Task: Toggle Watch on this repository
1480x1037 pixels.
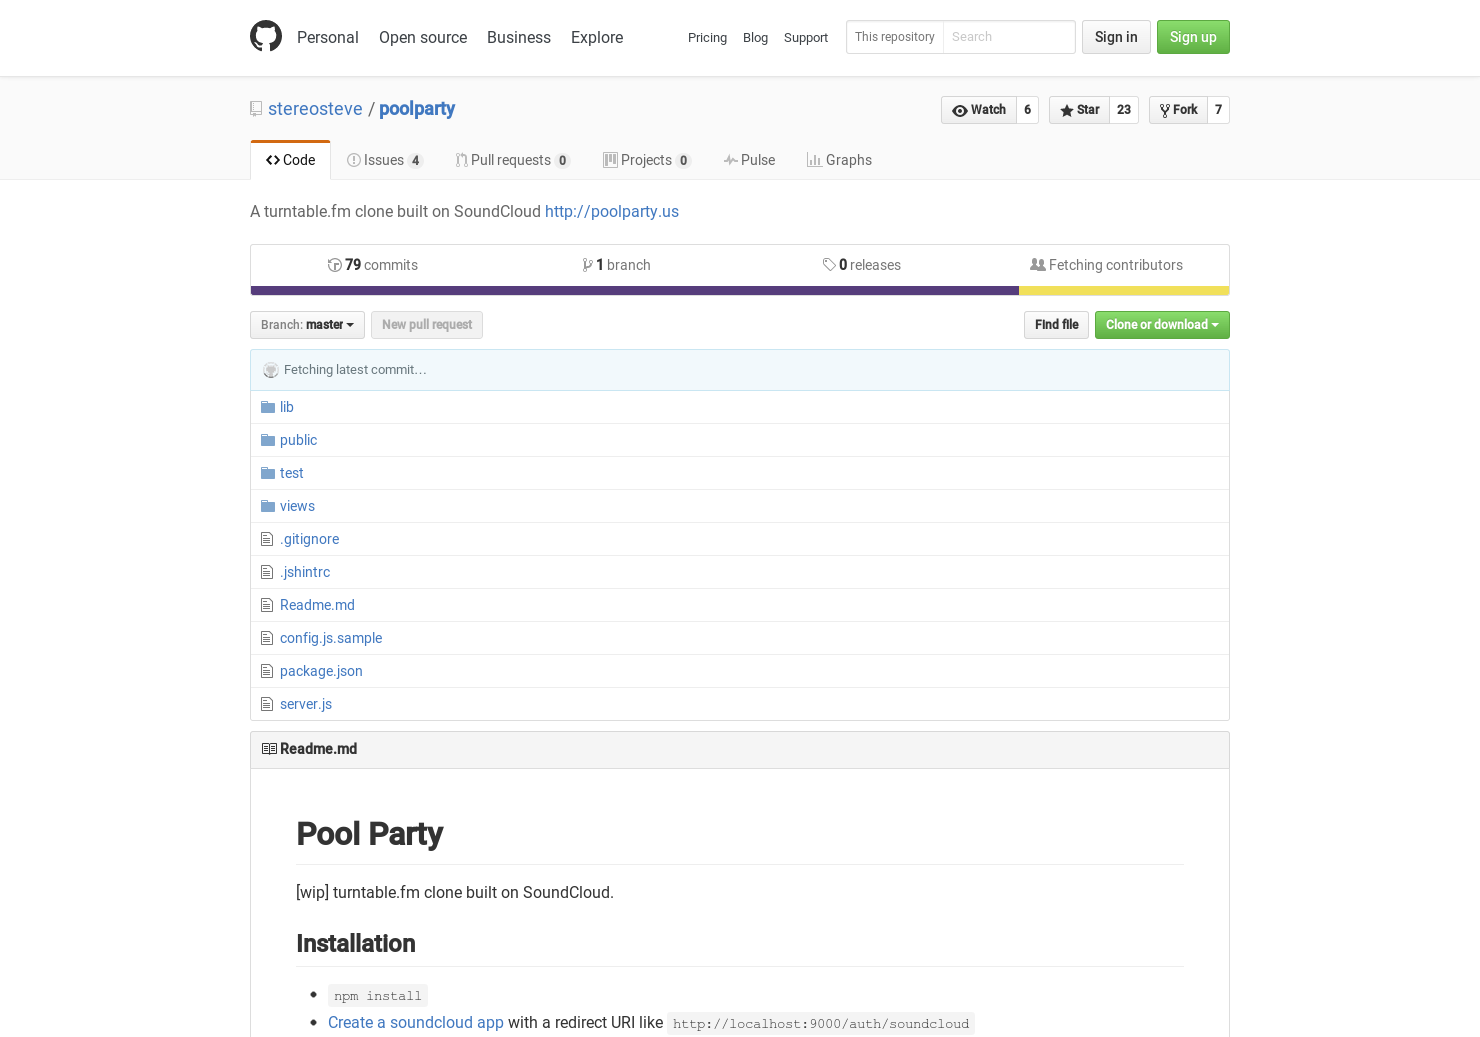Action: click(x=978, y=110)
